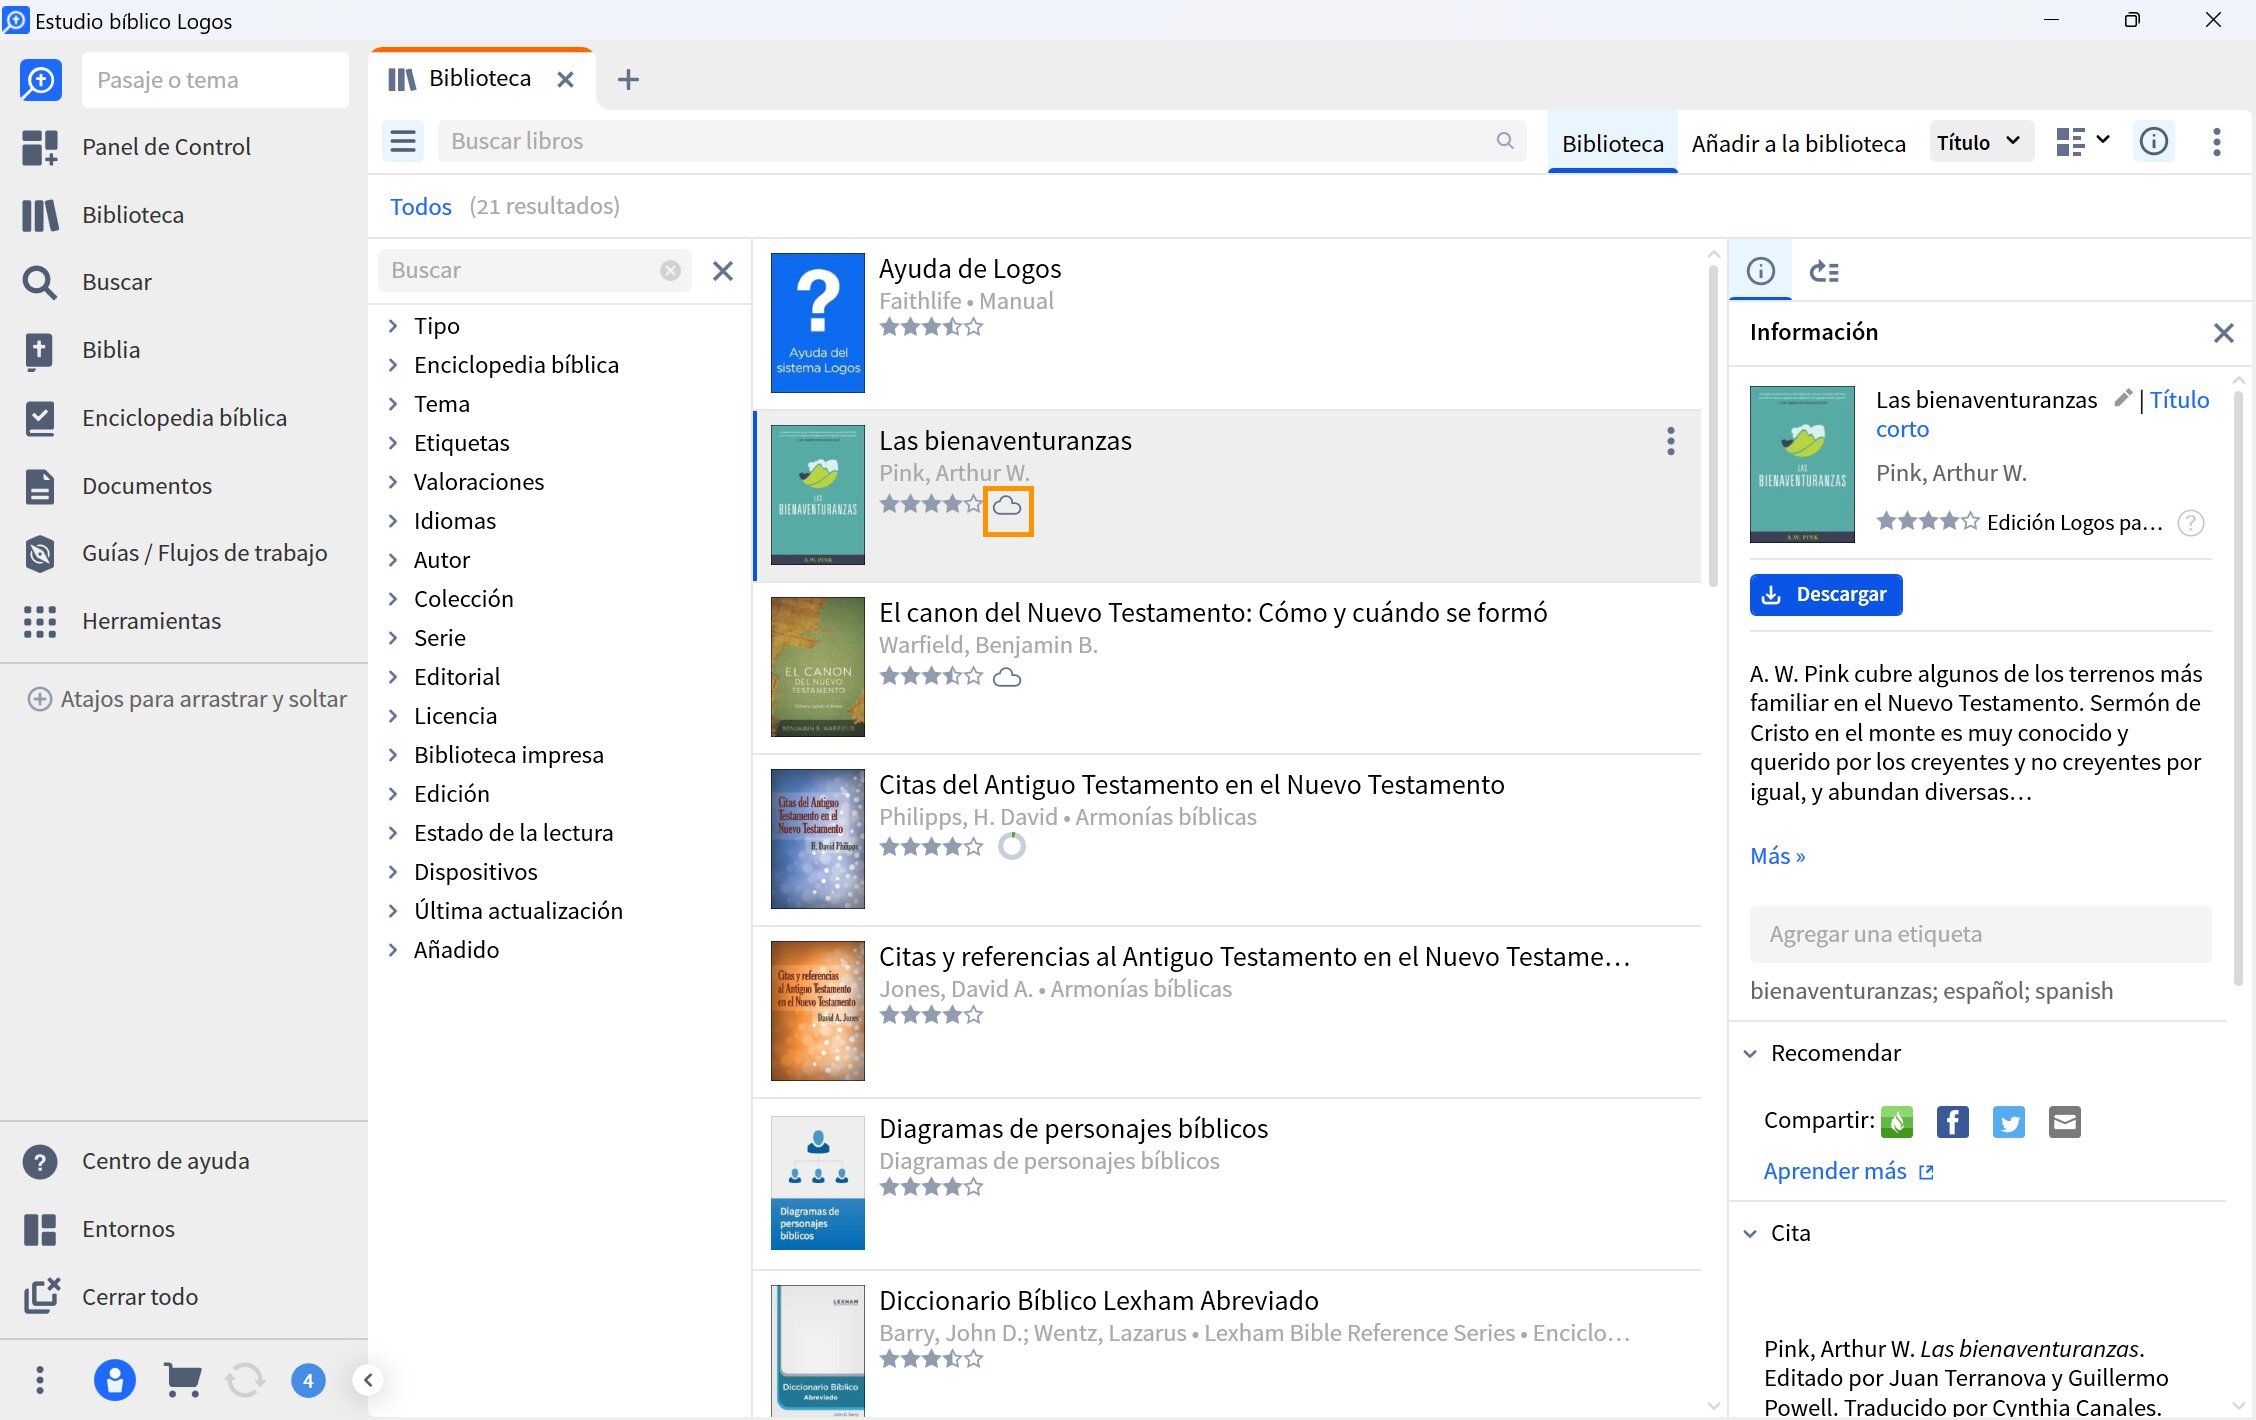The image size is (2256, 1420).
Task: Click the Título corto link
Action: [x=2180, y=399]
